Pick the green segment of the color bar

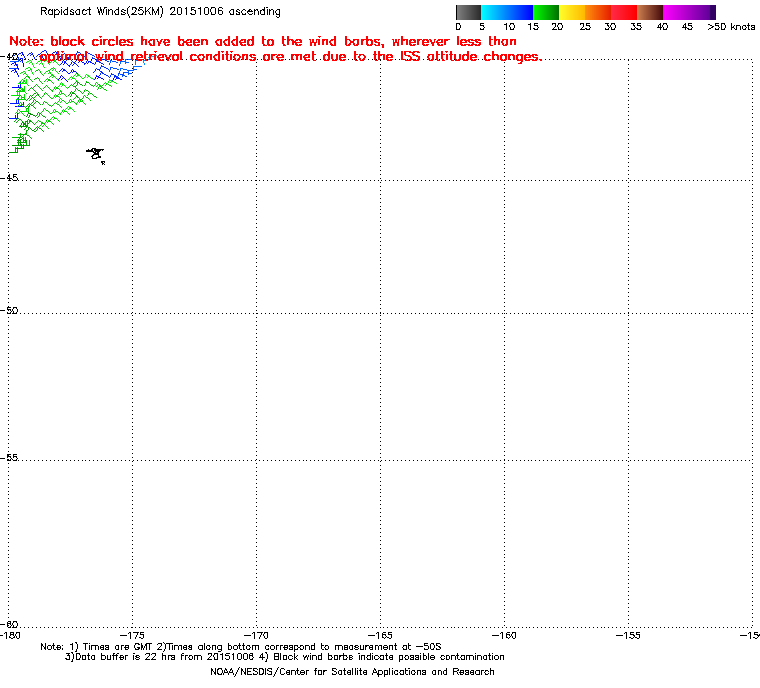(546, 12)
